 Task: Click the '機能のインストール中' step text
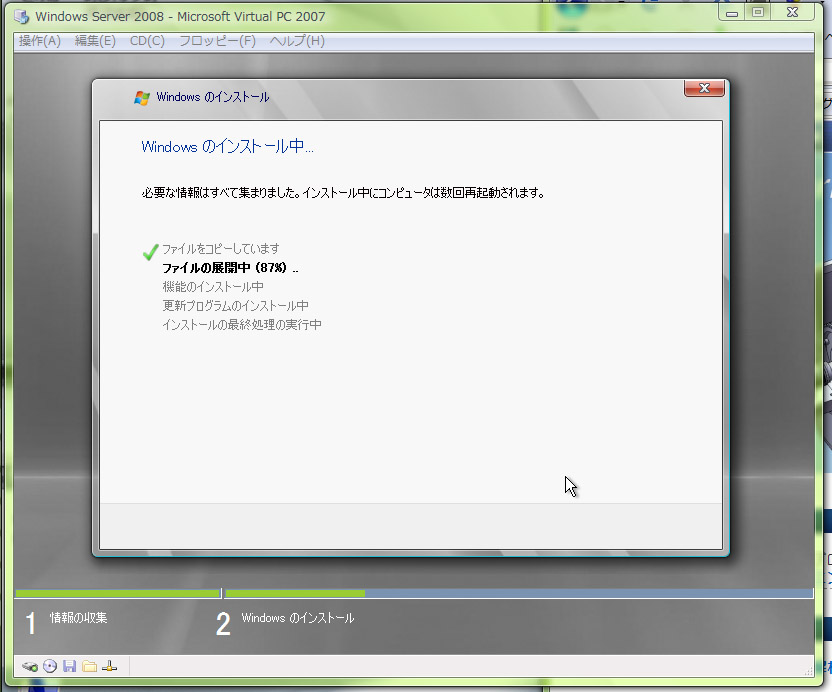click(x=213, y=287)
